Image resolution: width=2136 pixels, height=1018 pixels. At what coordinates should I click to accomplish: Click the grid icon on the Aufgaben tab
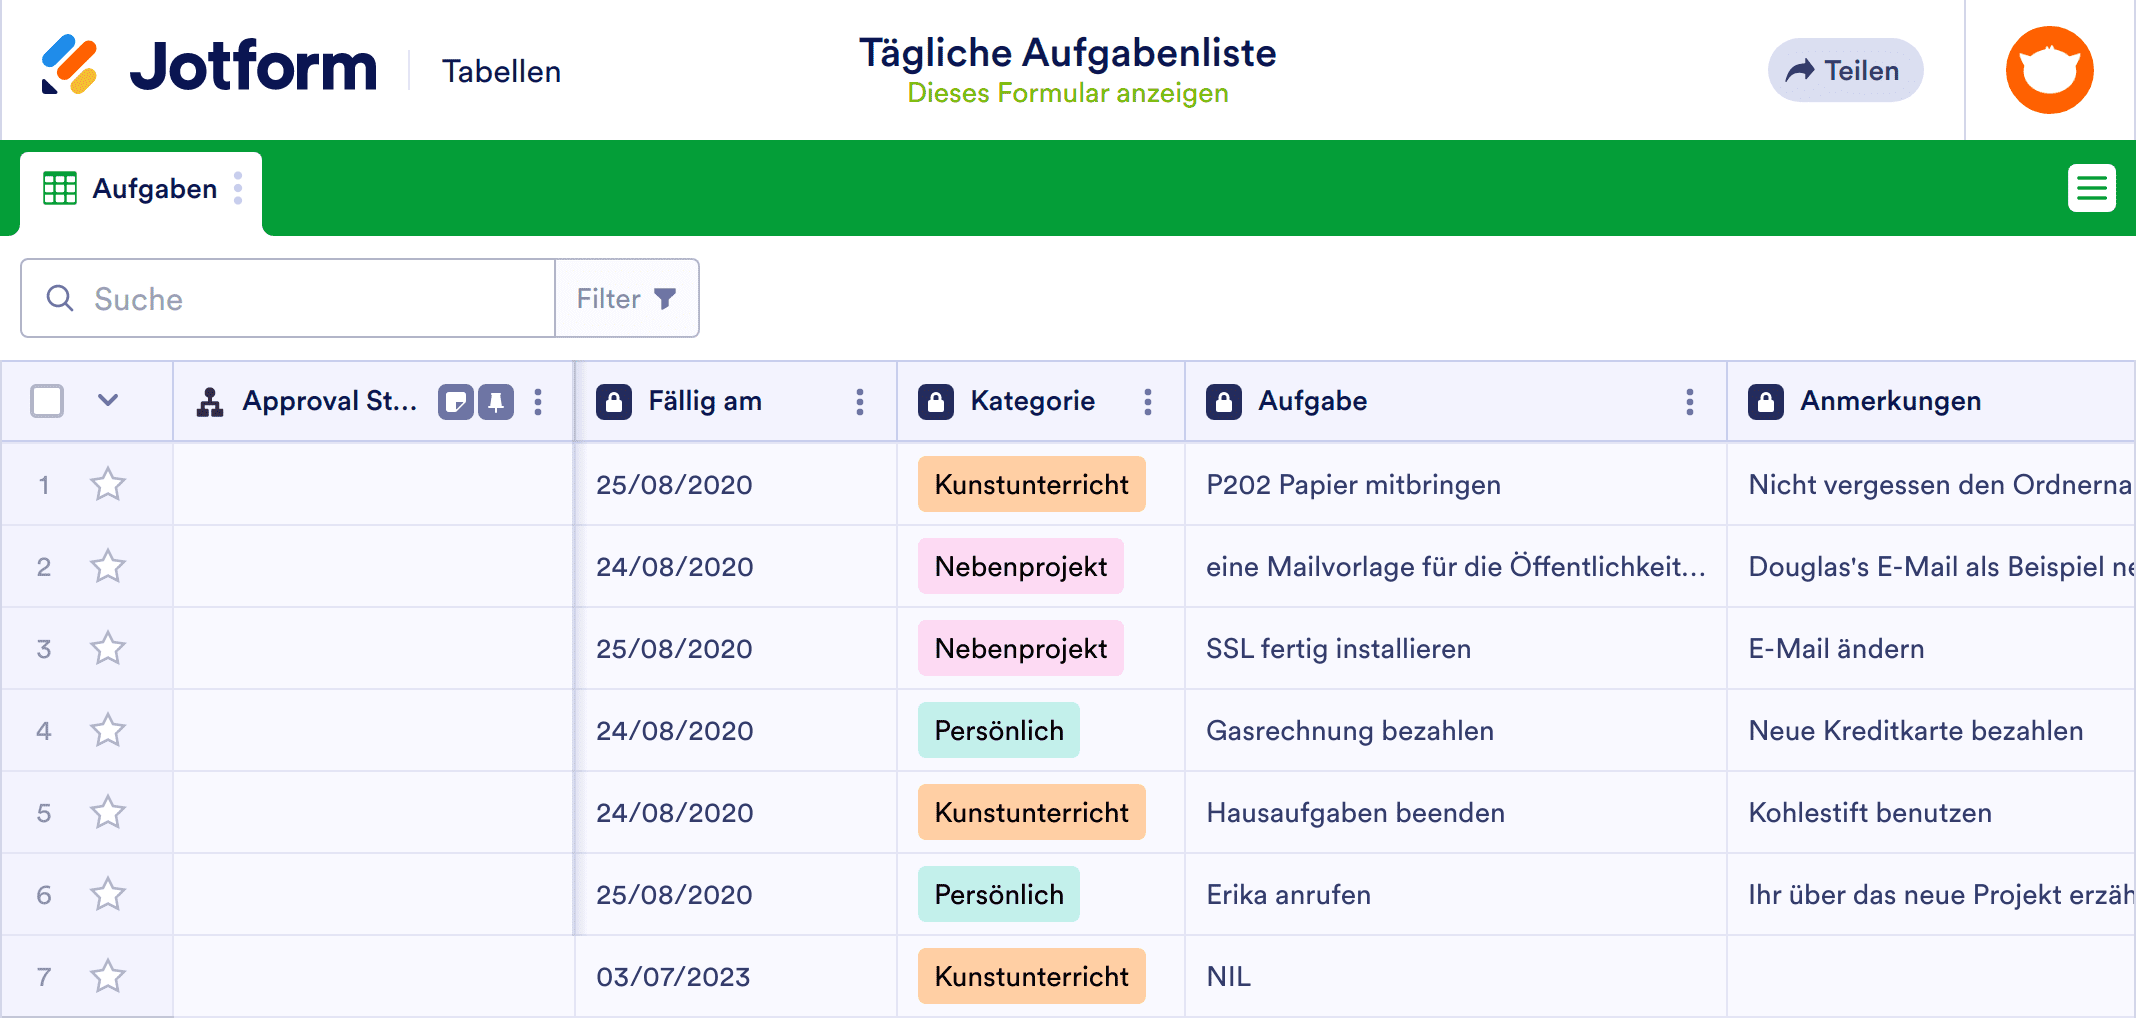(59, 188)
